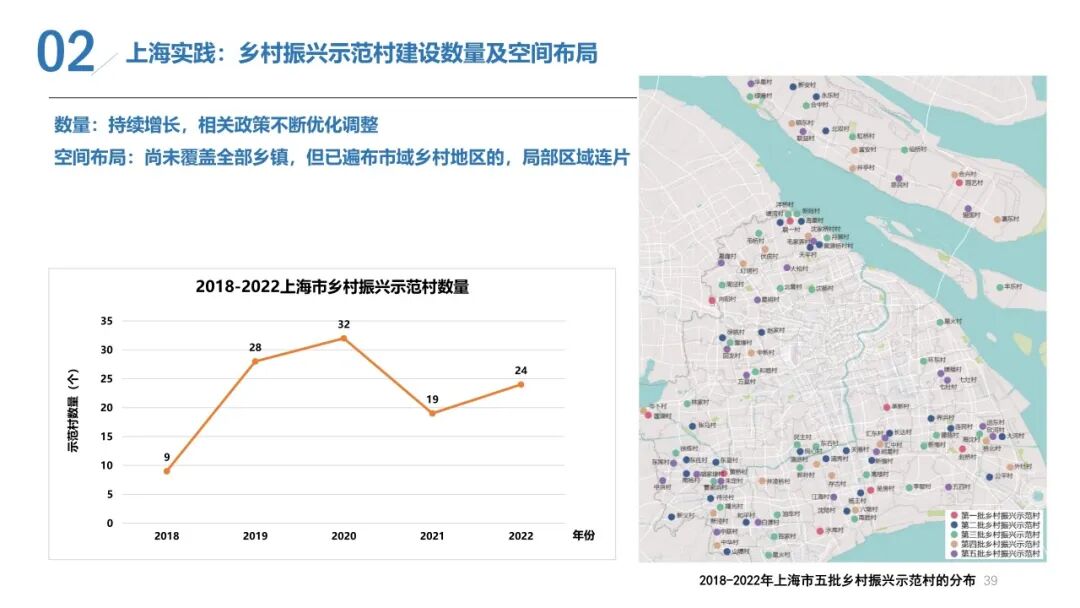Viewport: 1080px width, 608px height.
Task: Click the 汇东村 marker on the map
Action: (886, 438)
